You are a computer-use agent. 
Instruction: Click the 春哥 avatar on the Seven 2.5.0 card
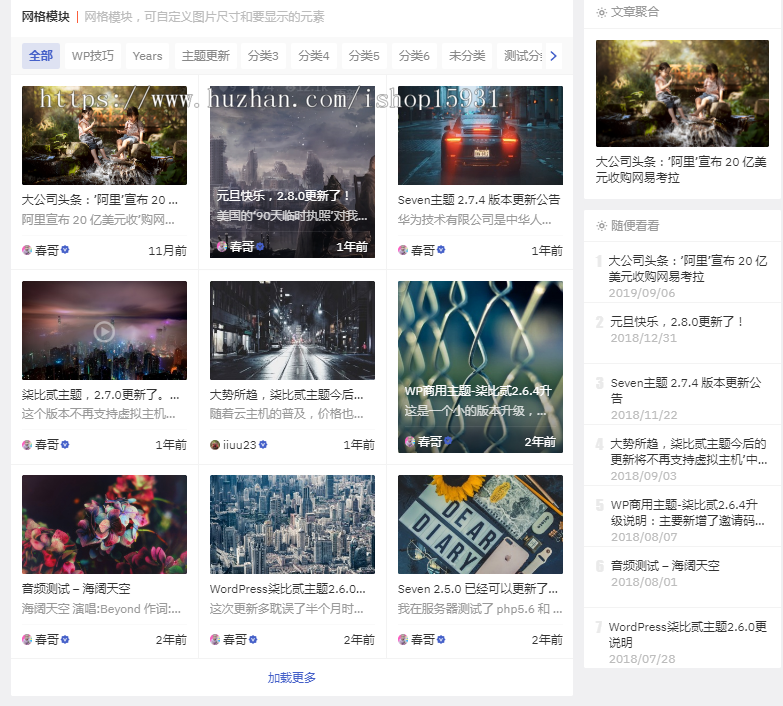[403, 640]
